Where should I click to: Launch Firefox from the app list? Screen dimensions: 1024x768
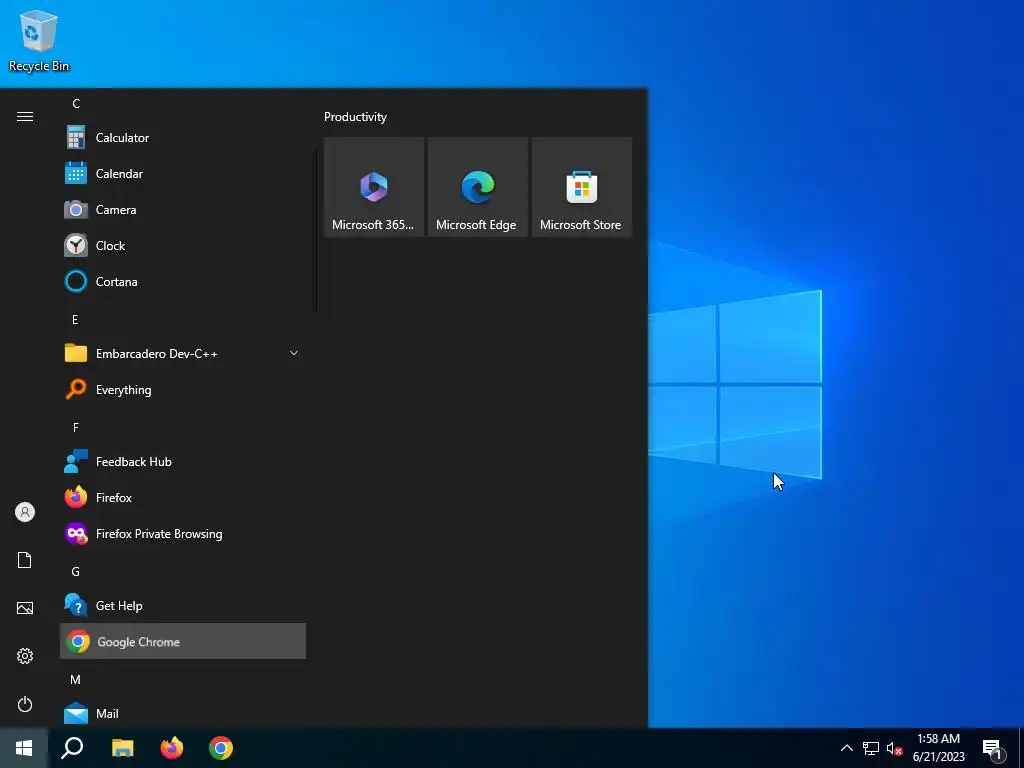pyautogui.click(x=182, y=498)
